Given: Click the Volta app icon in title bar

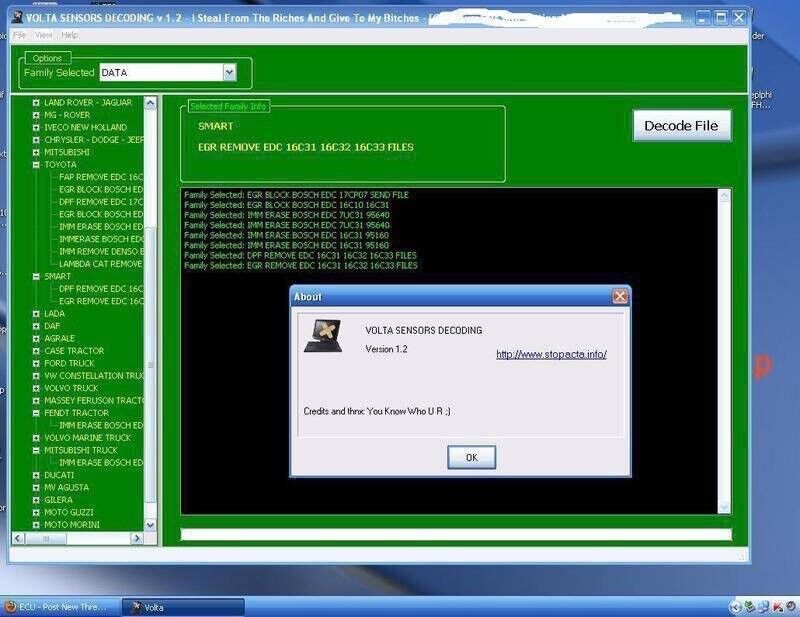Looking at the screenshot, I should (17, 17).
